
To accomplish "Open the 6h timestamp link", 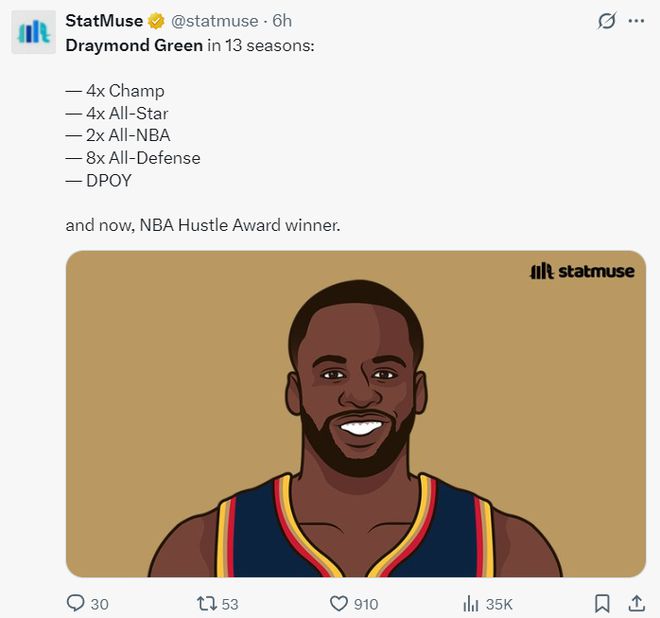I will (283, 21).
